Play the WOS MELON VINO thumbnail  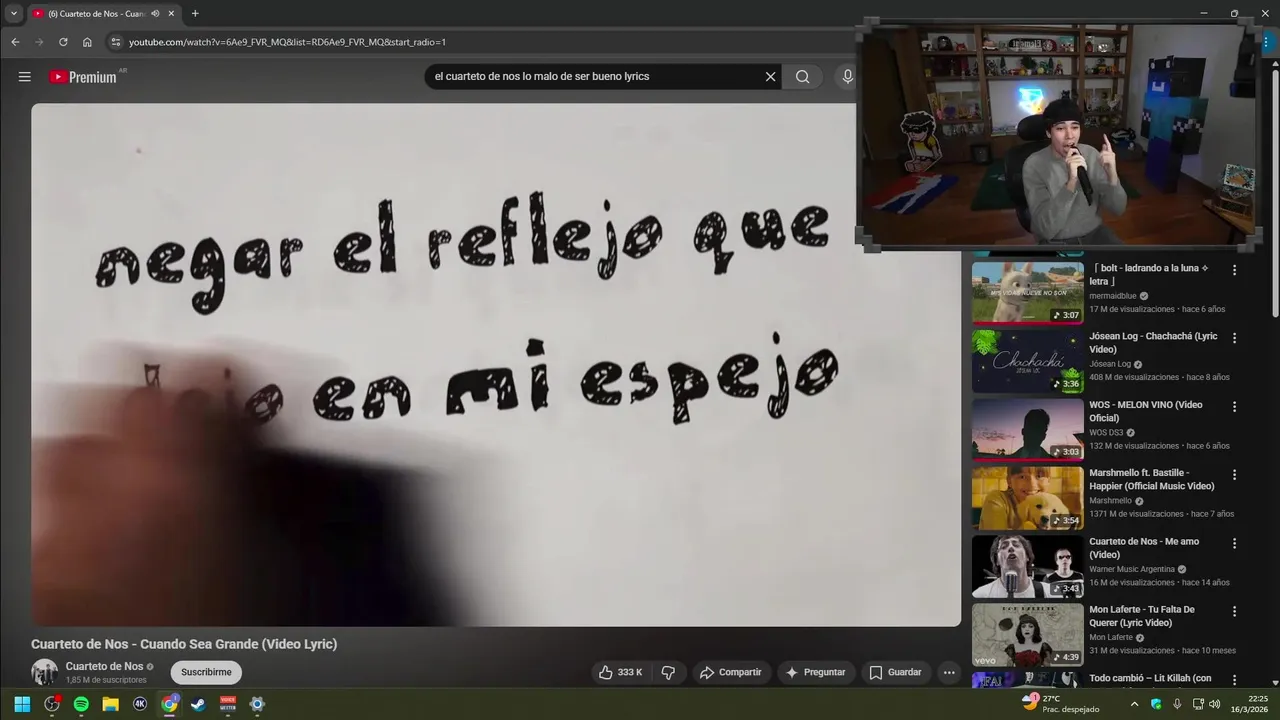(x=1027, y=429)
